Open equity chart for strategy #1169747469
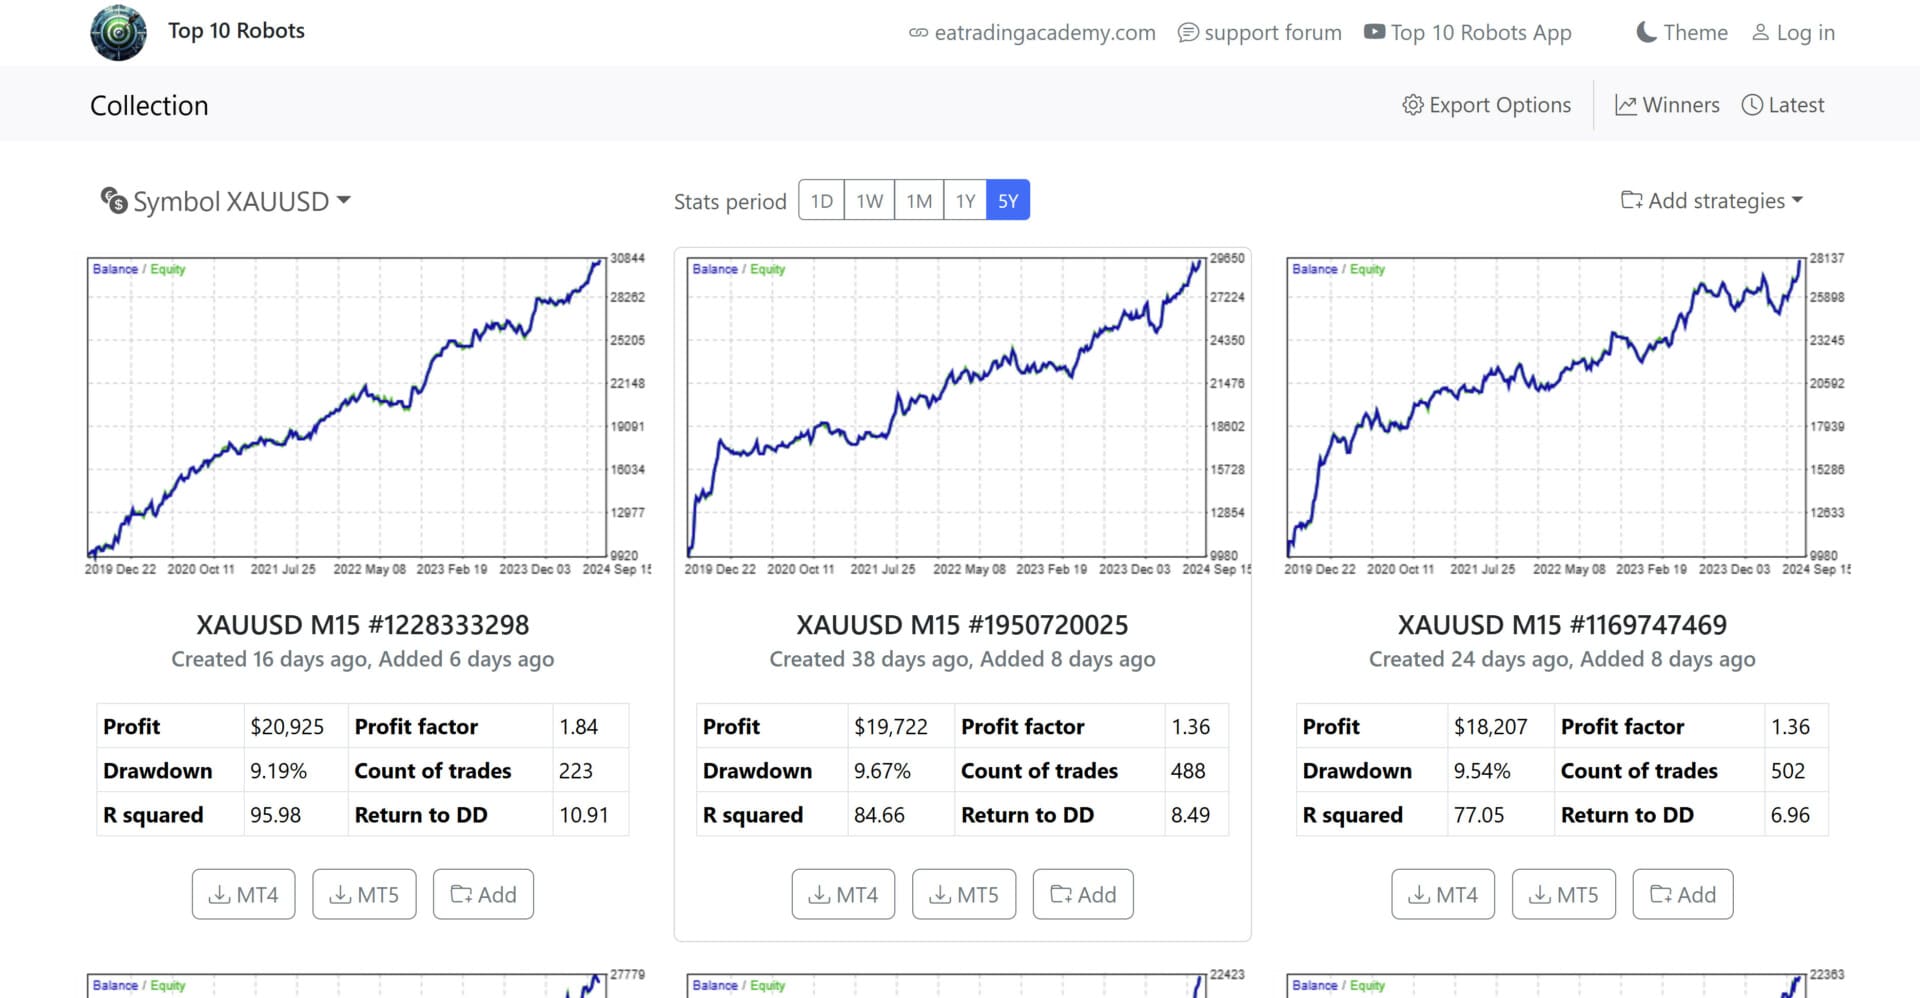This screenshot has width=1920, height=998. (x=1567, y=415)
